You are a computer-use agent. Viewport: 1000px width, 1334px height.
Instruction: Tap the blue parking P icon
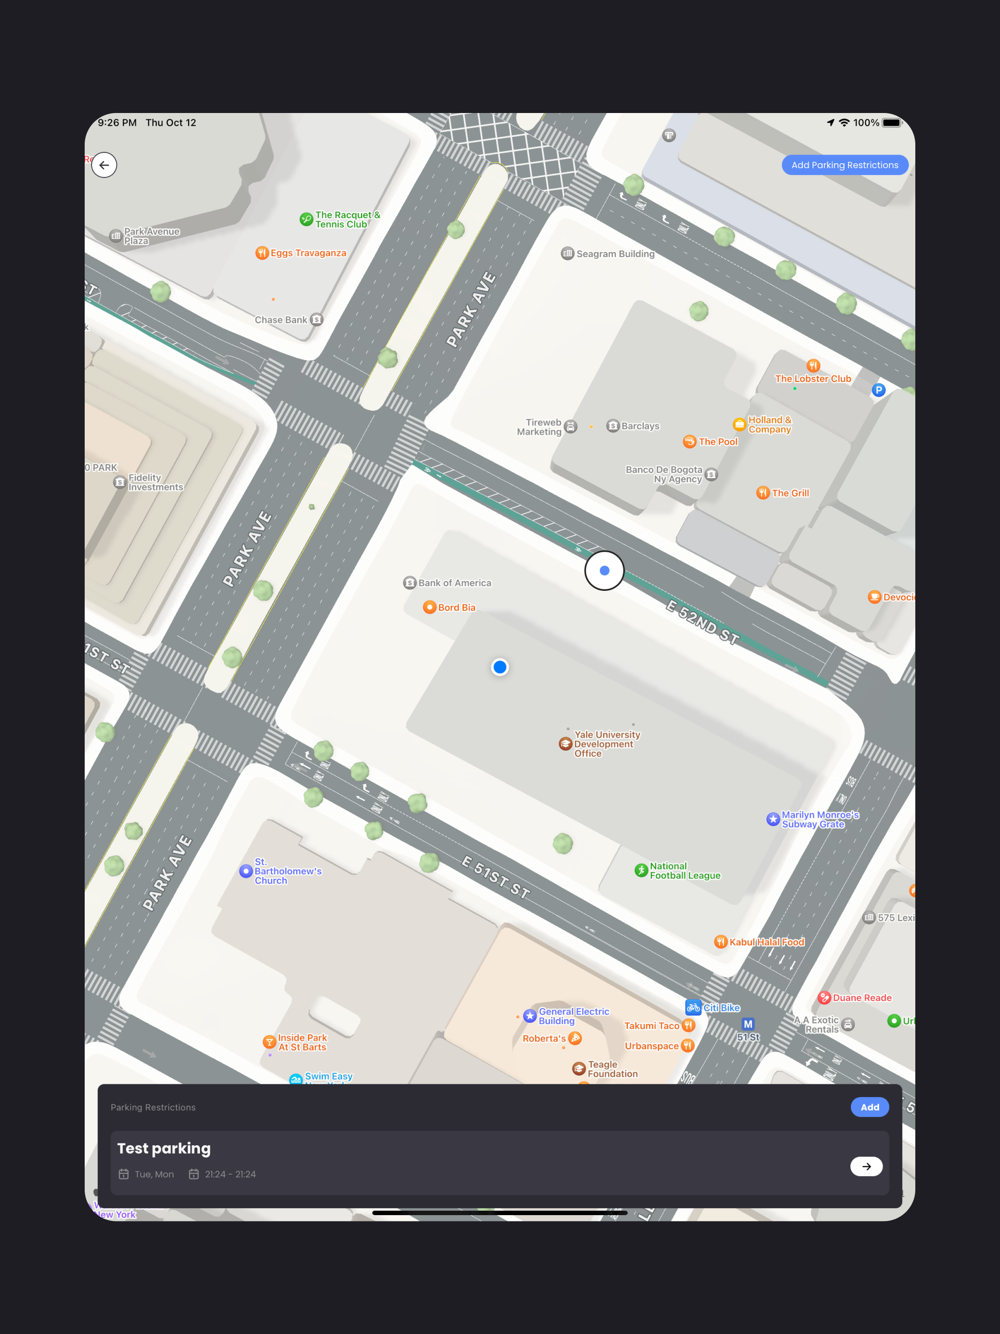(x=878, y=390)
